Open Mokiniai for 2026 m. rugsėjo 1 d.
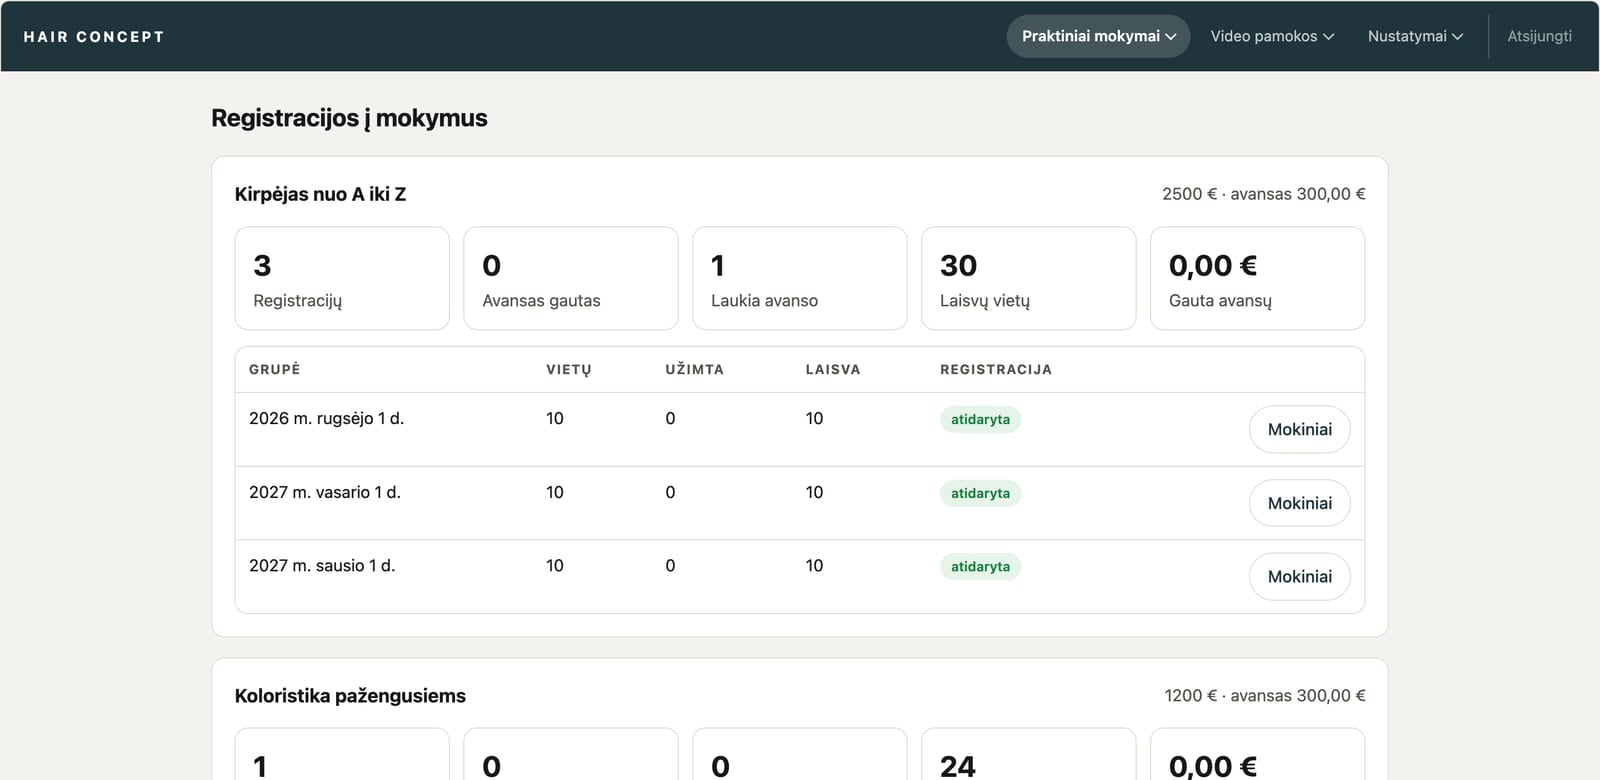Viewport: 1600px width, 780px height. coord(1299,429)
